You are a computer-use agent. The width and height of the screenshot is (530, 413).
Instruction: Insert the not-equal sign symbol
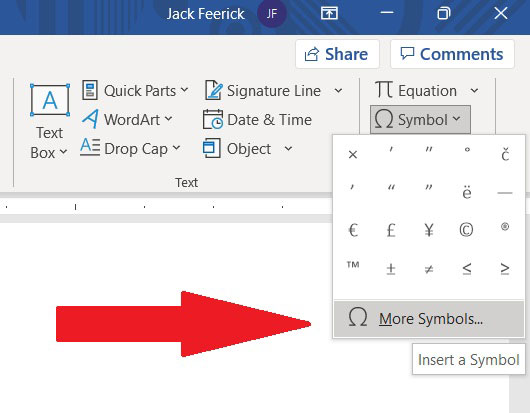coord(429,269)
